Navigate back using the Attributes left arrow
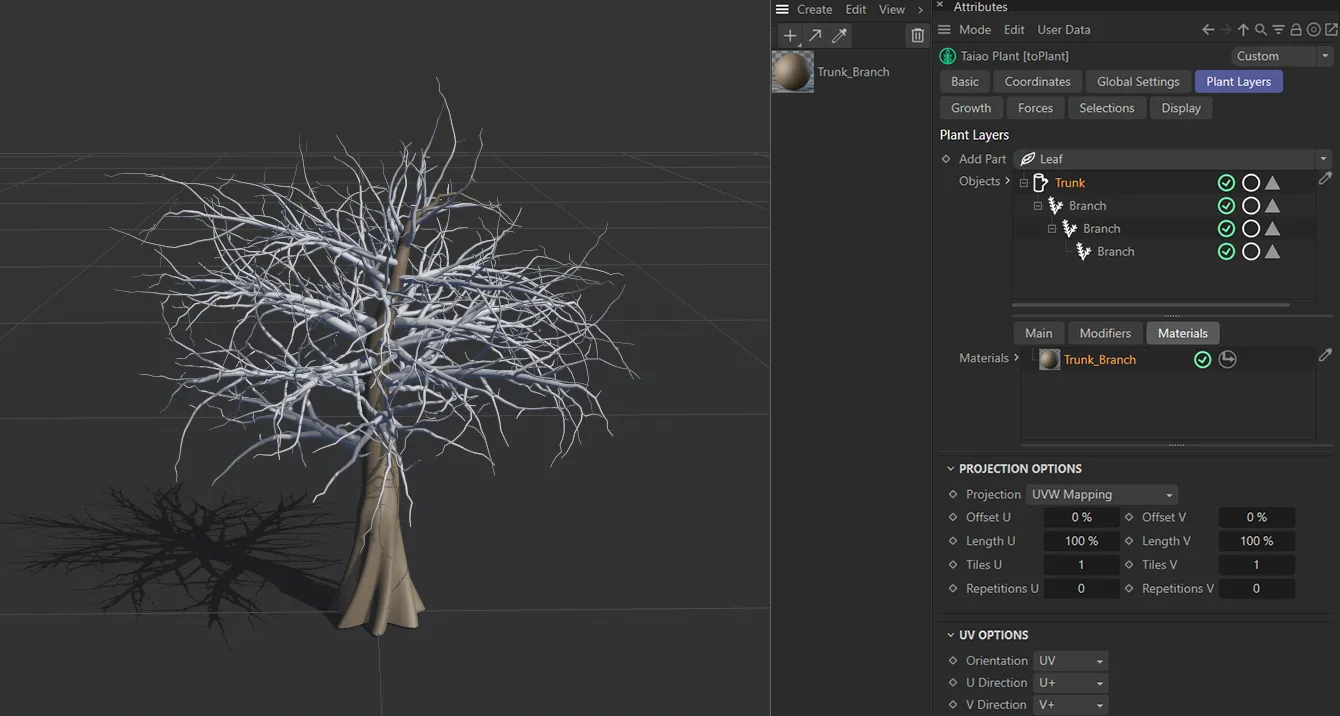 (x=1207, y=29)
